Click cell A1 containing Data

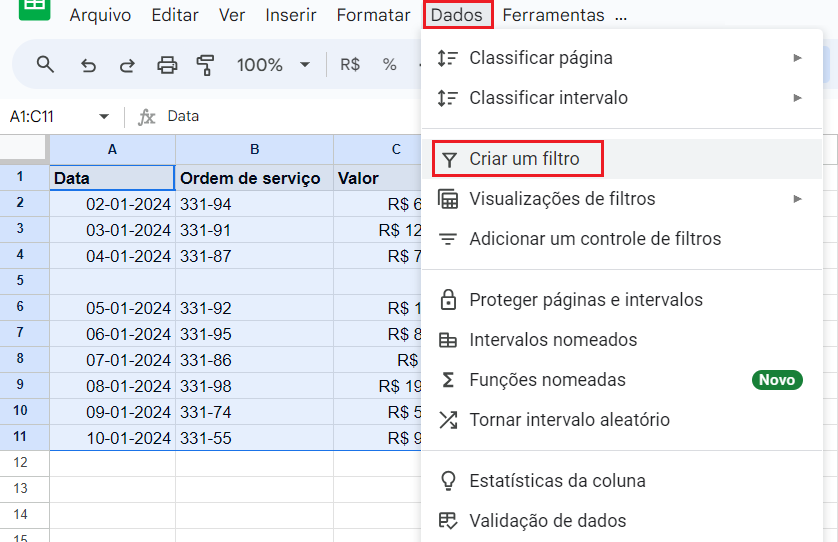coord(112,177)
